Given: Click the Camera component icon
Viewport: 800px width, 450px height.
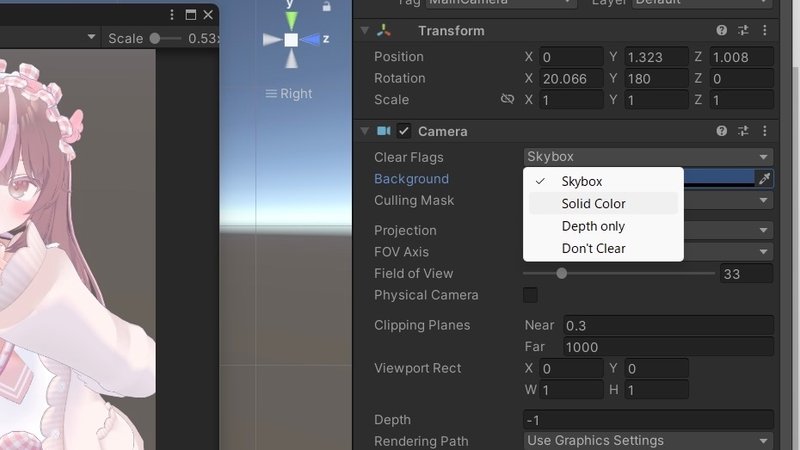Looking at the screenshot, I should tap(384, 131).
